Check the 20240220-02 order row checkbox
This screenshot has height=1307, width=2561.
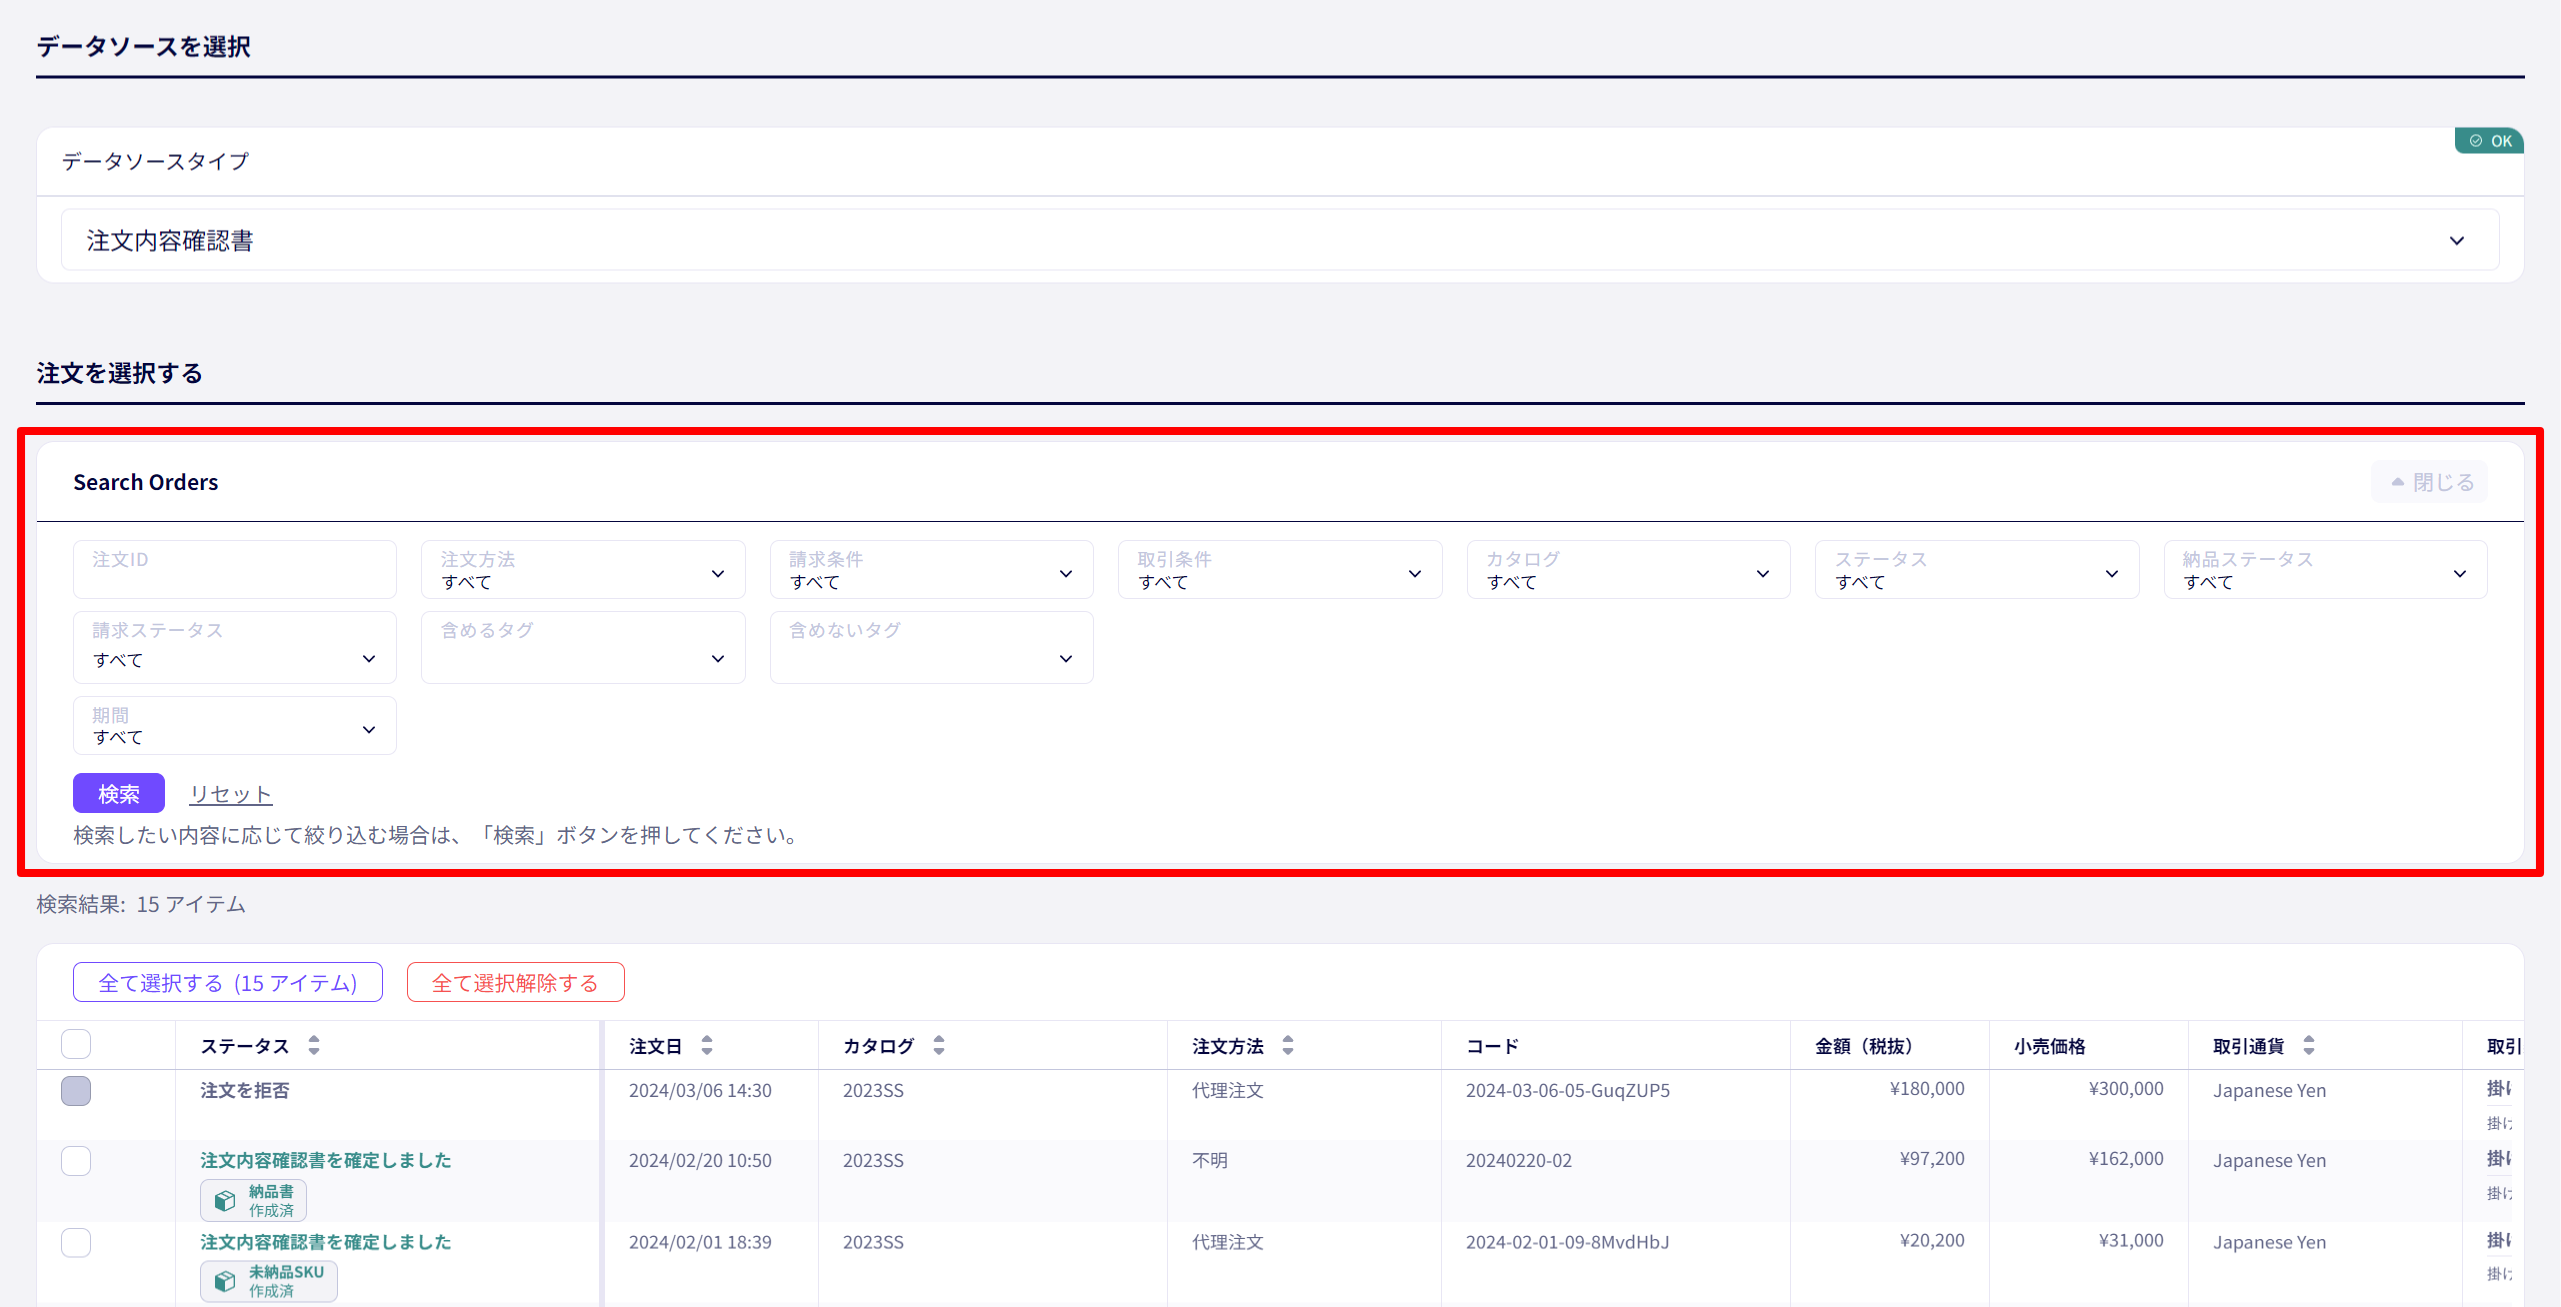(76, 1161)
